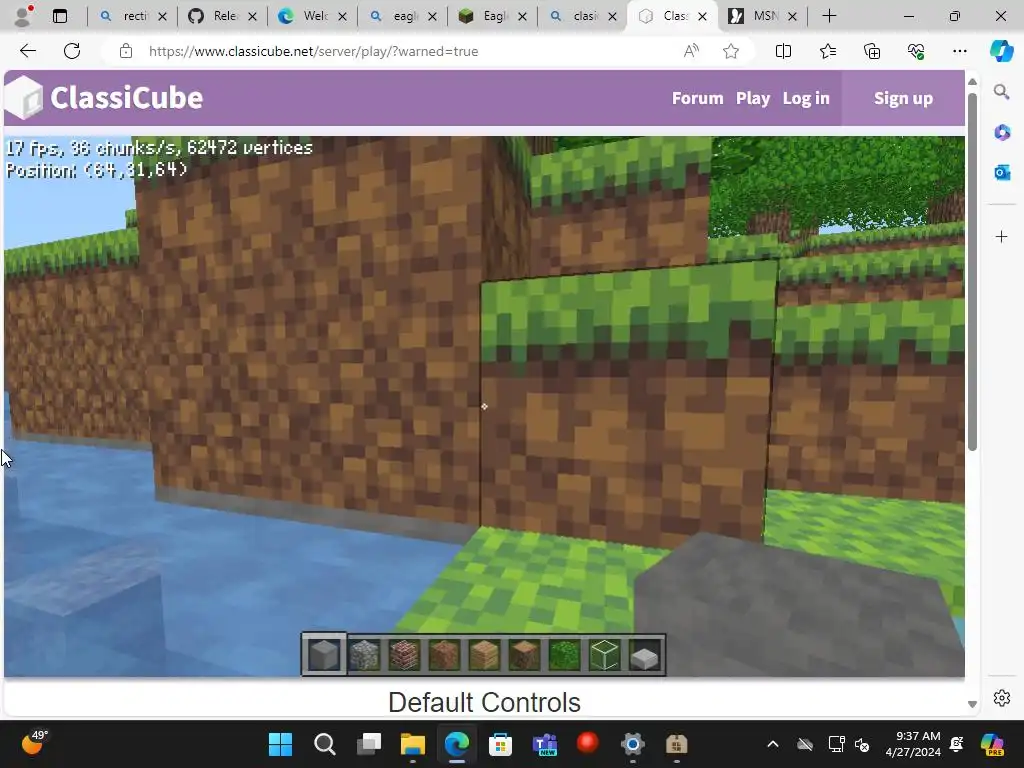Open the Play page
This screenshot has height=768, width=1024.
753,98
